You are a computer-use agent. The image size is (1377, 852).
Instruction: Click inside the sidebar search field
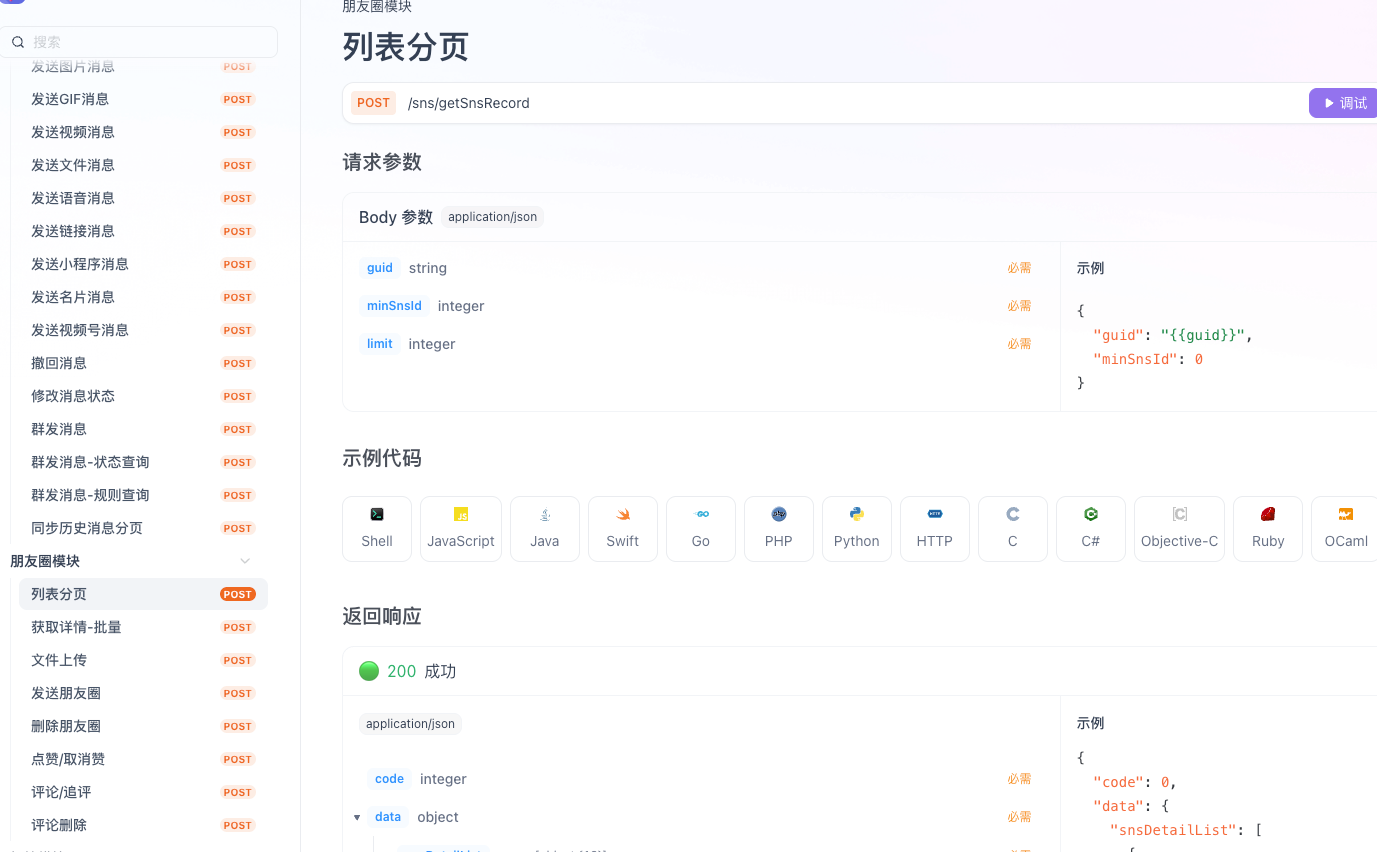(140, 42)
